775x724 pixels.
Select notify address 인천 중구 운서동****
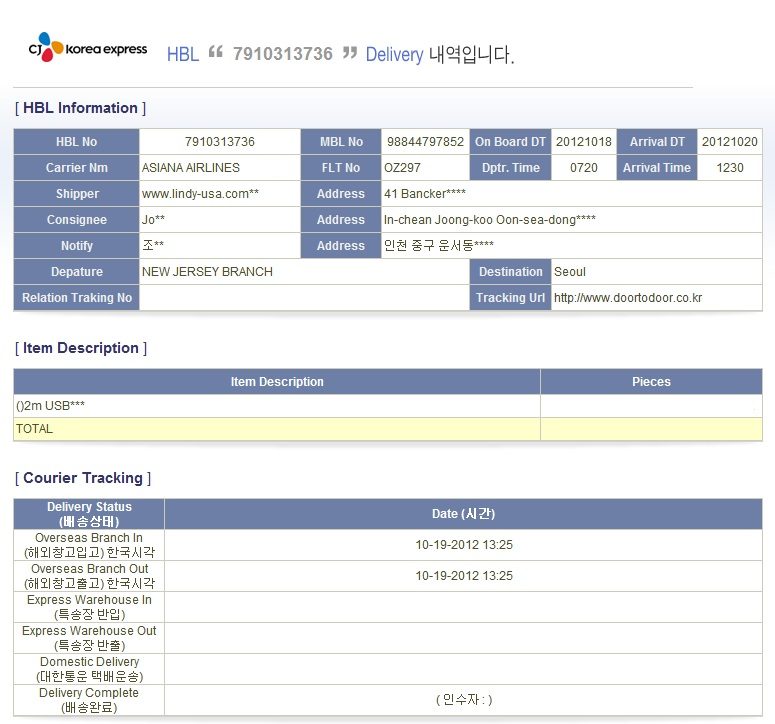coord(439,245)
